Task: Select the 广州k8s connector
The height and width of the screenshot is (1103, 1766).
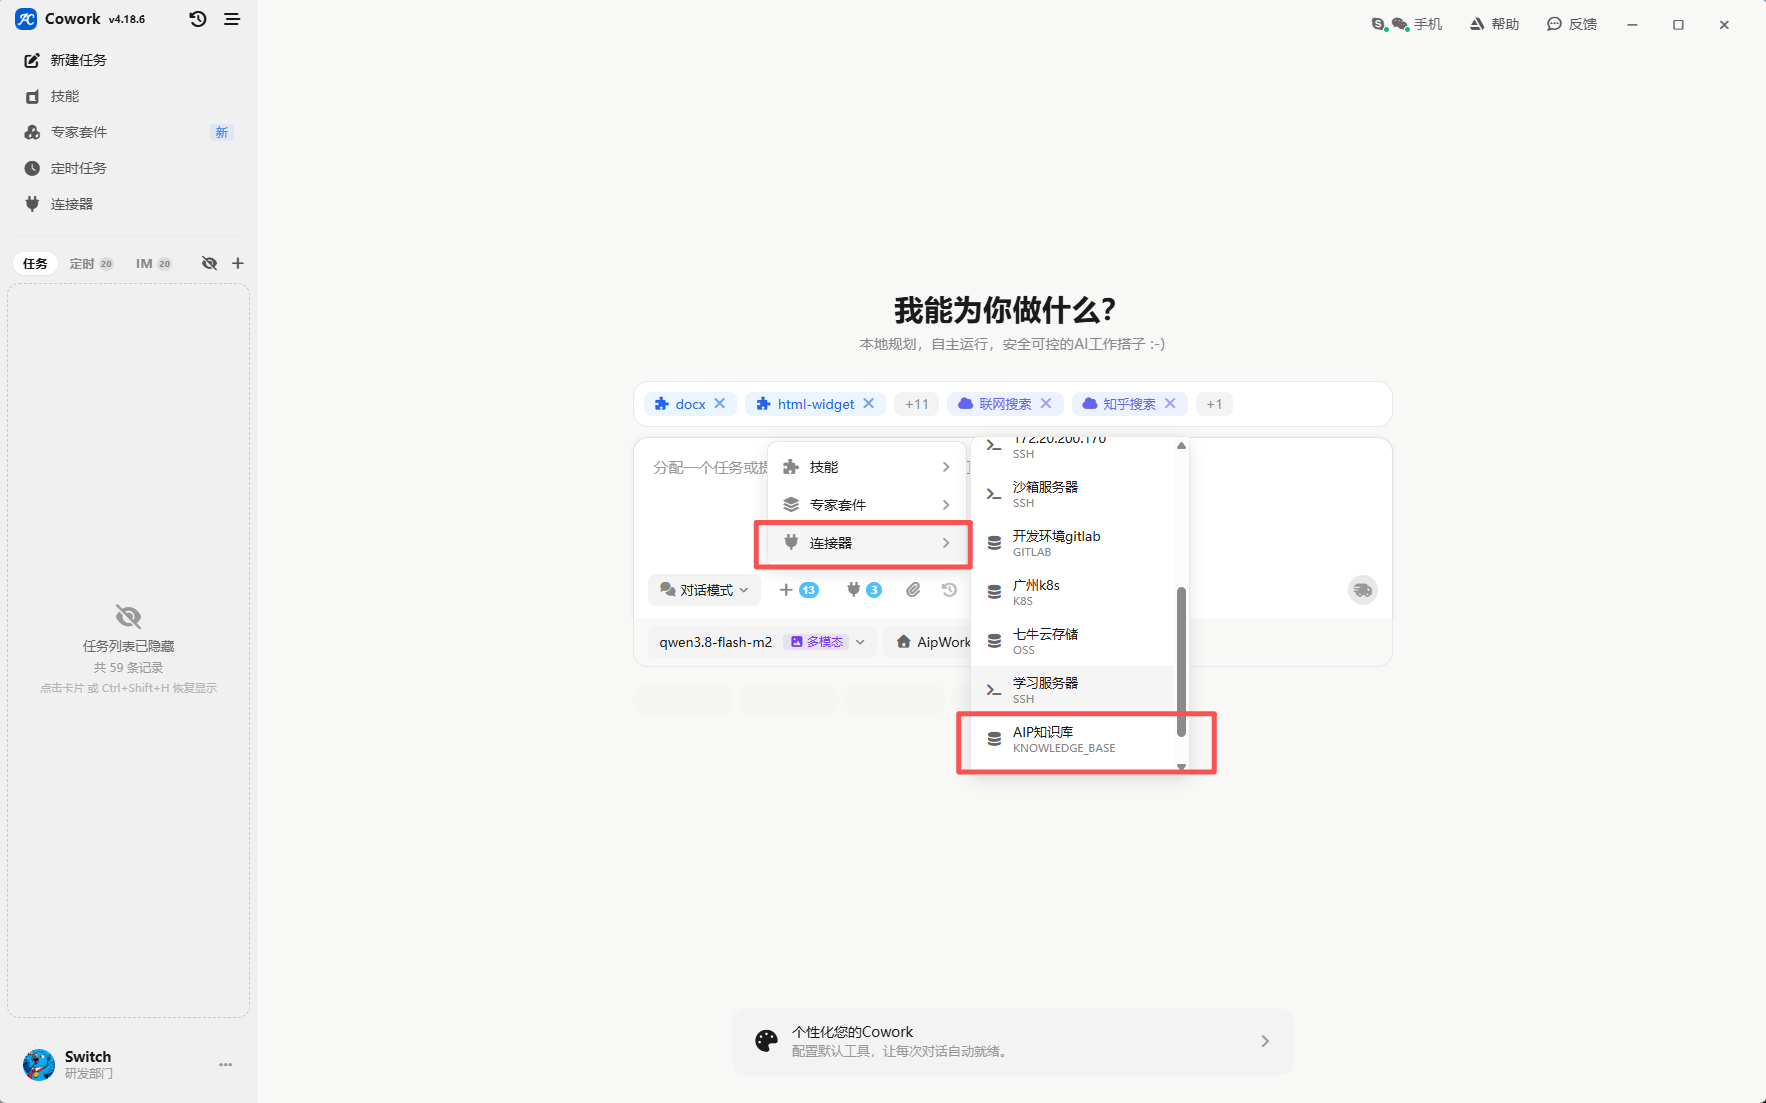Action: tap(1074, 592)
